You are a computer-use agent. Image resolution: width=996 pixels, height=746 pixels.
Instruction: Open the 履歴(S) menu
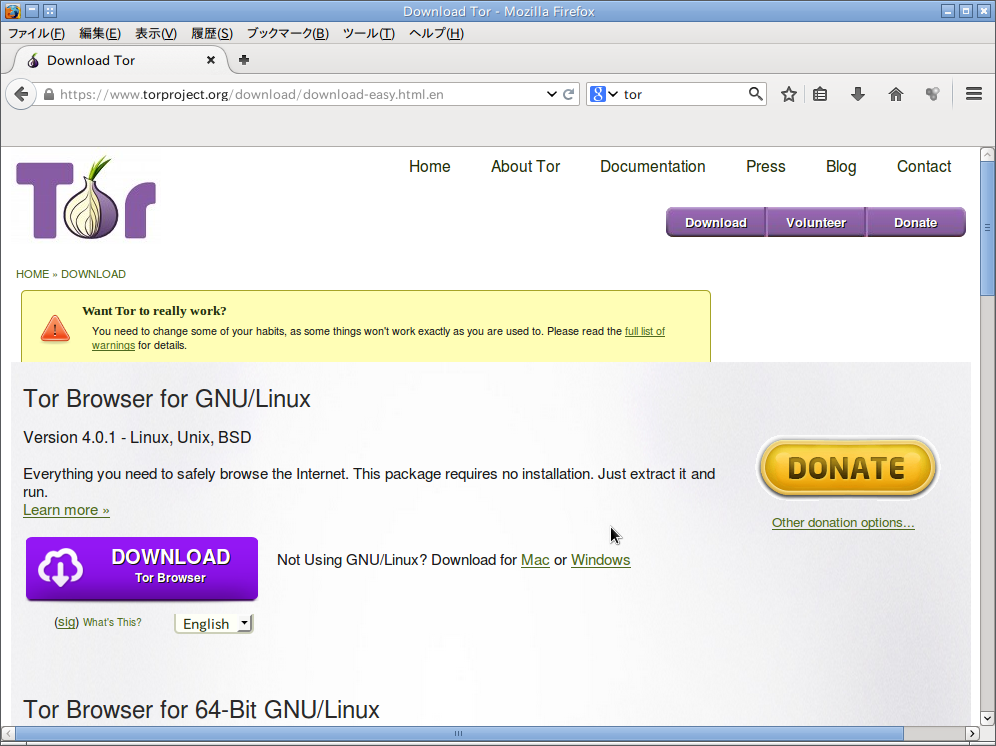pyautogui.click(x=212, y=33)
